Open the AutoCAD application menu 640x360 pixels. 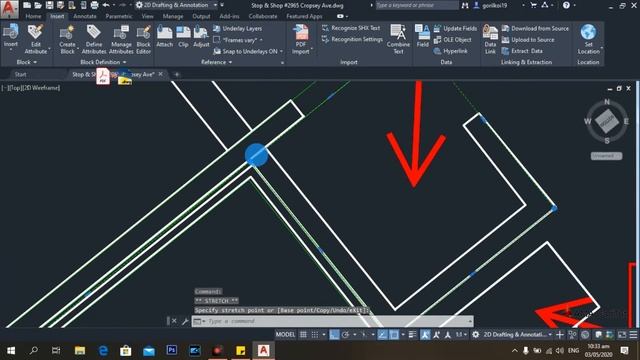tap(9, 8)
